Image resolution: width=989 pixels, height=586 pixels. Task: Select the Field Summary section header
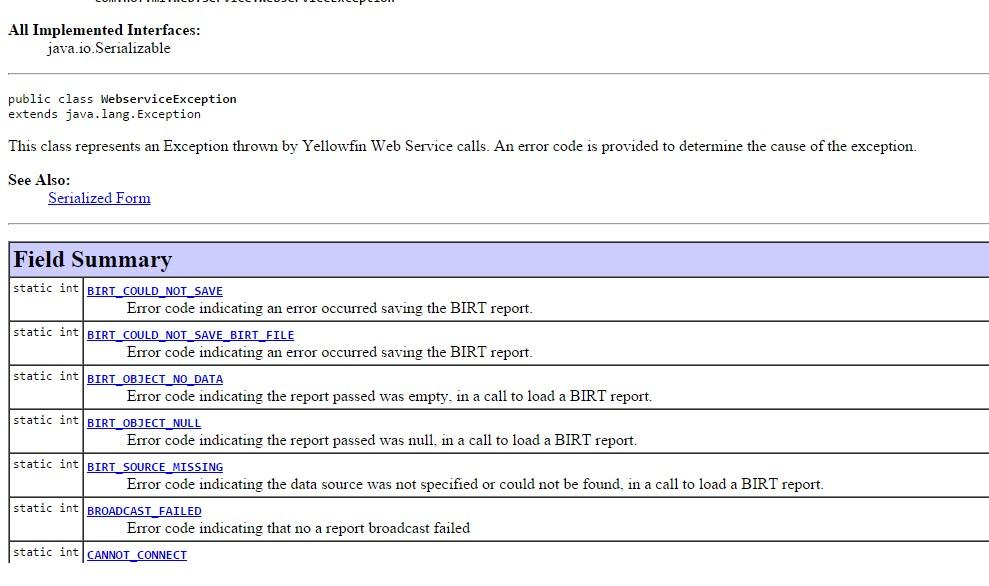92,259
